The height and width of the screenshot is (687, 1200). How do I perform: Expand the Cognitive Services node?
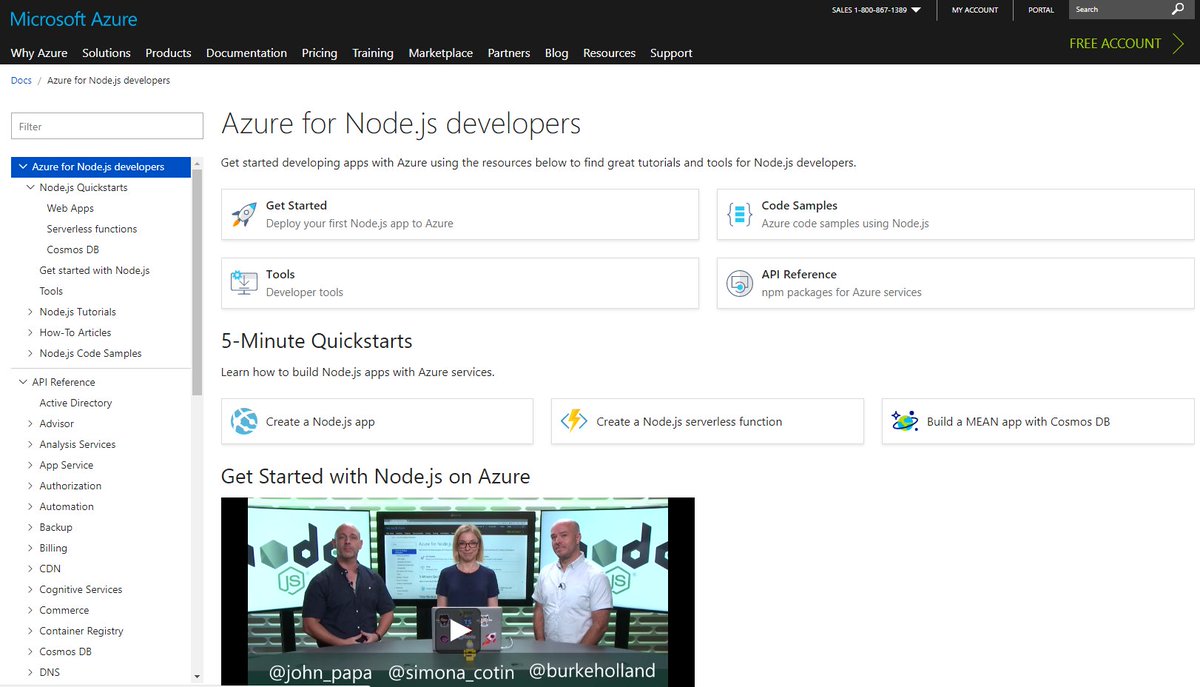(x=31, y=590)
